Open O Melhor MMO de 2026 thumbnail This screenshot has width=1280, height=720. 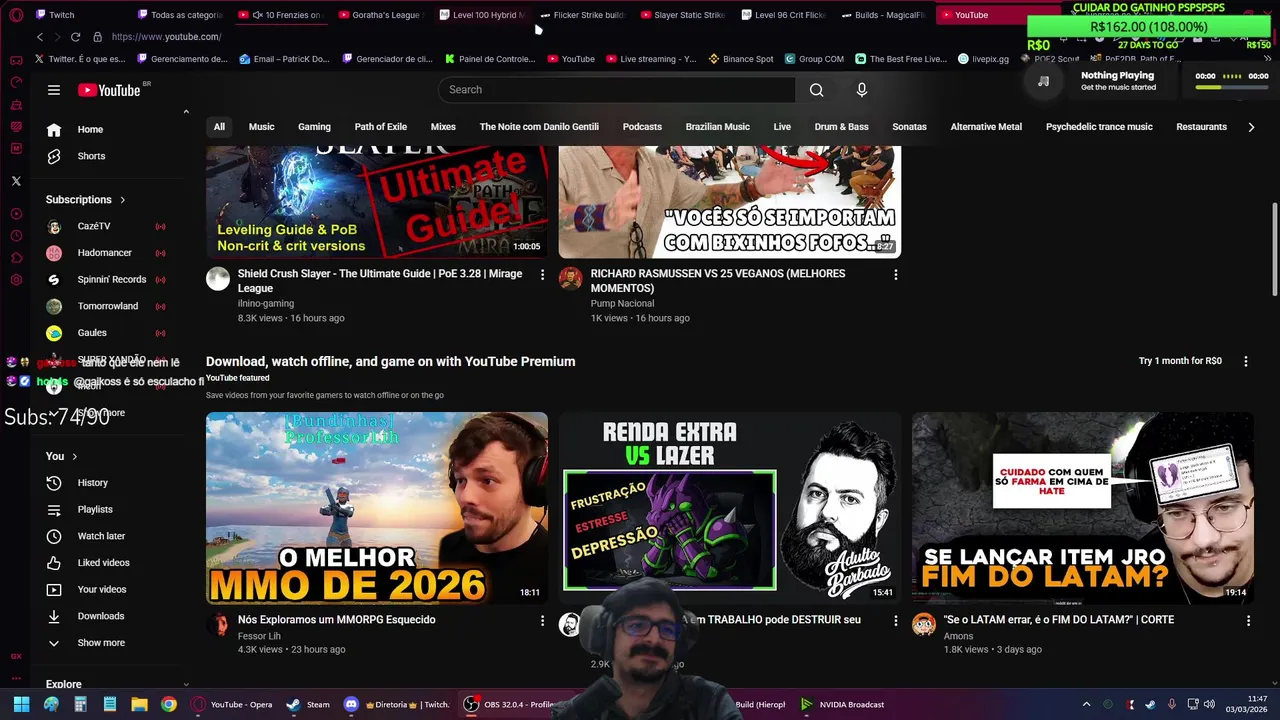377,508
